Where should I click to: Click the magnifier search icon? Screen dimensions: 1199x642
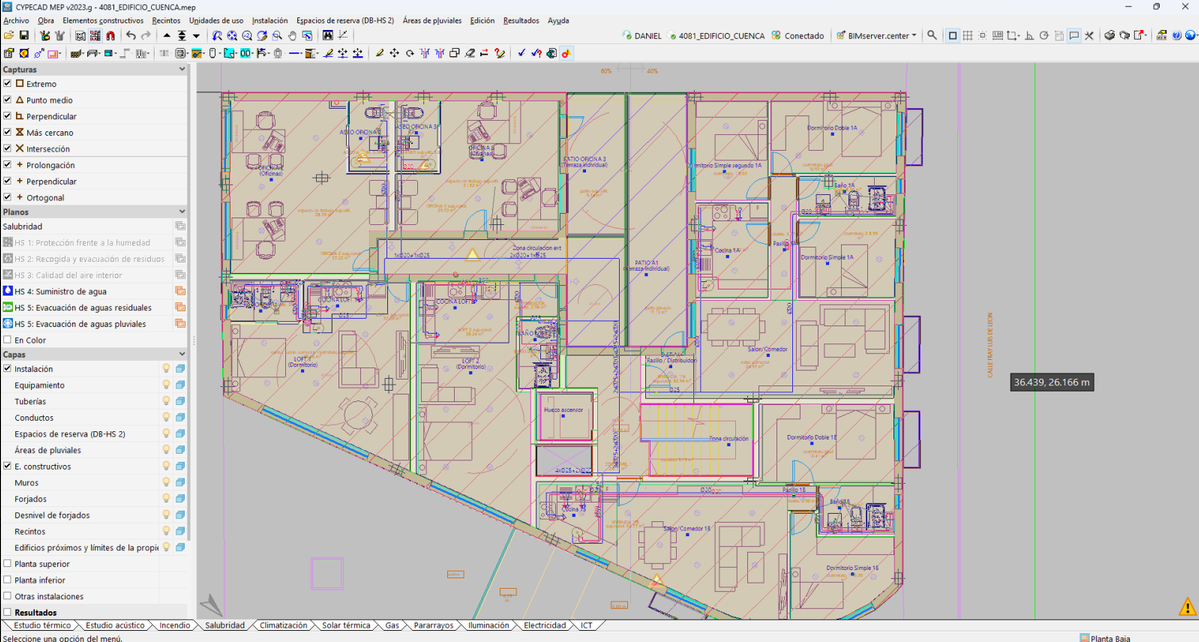(931, 35)
